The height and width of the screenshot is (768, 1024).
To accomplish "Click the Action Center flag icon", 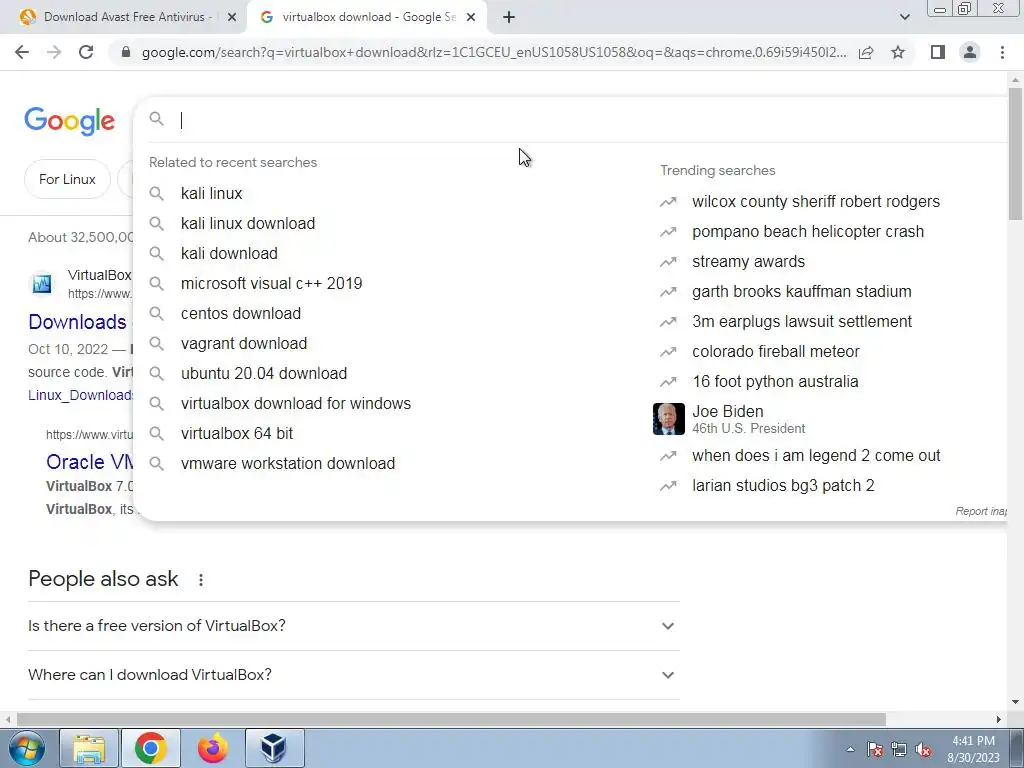I will 875,750.
